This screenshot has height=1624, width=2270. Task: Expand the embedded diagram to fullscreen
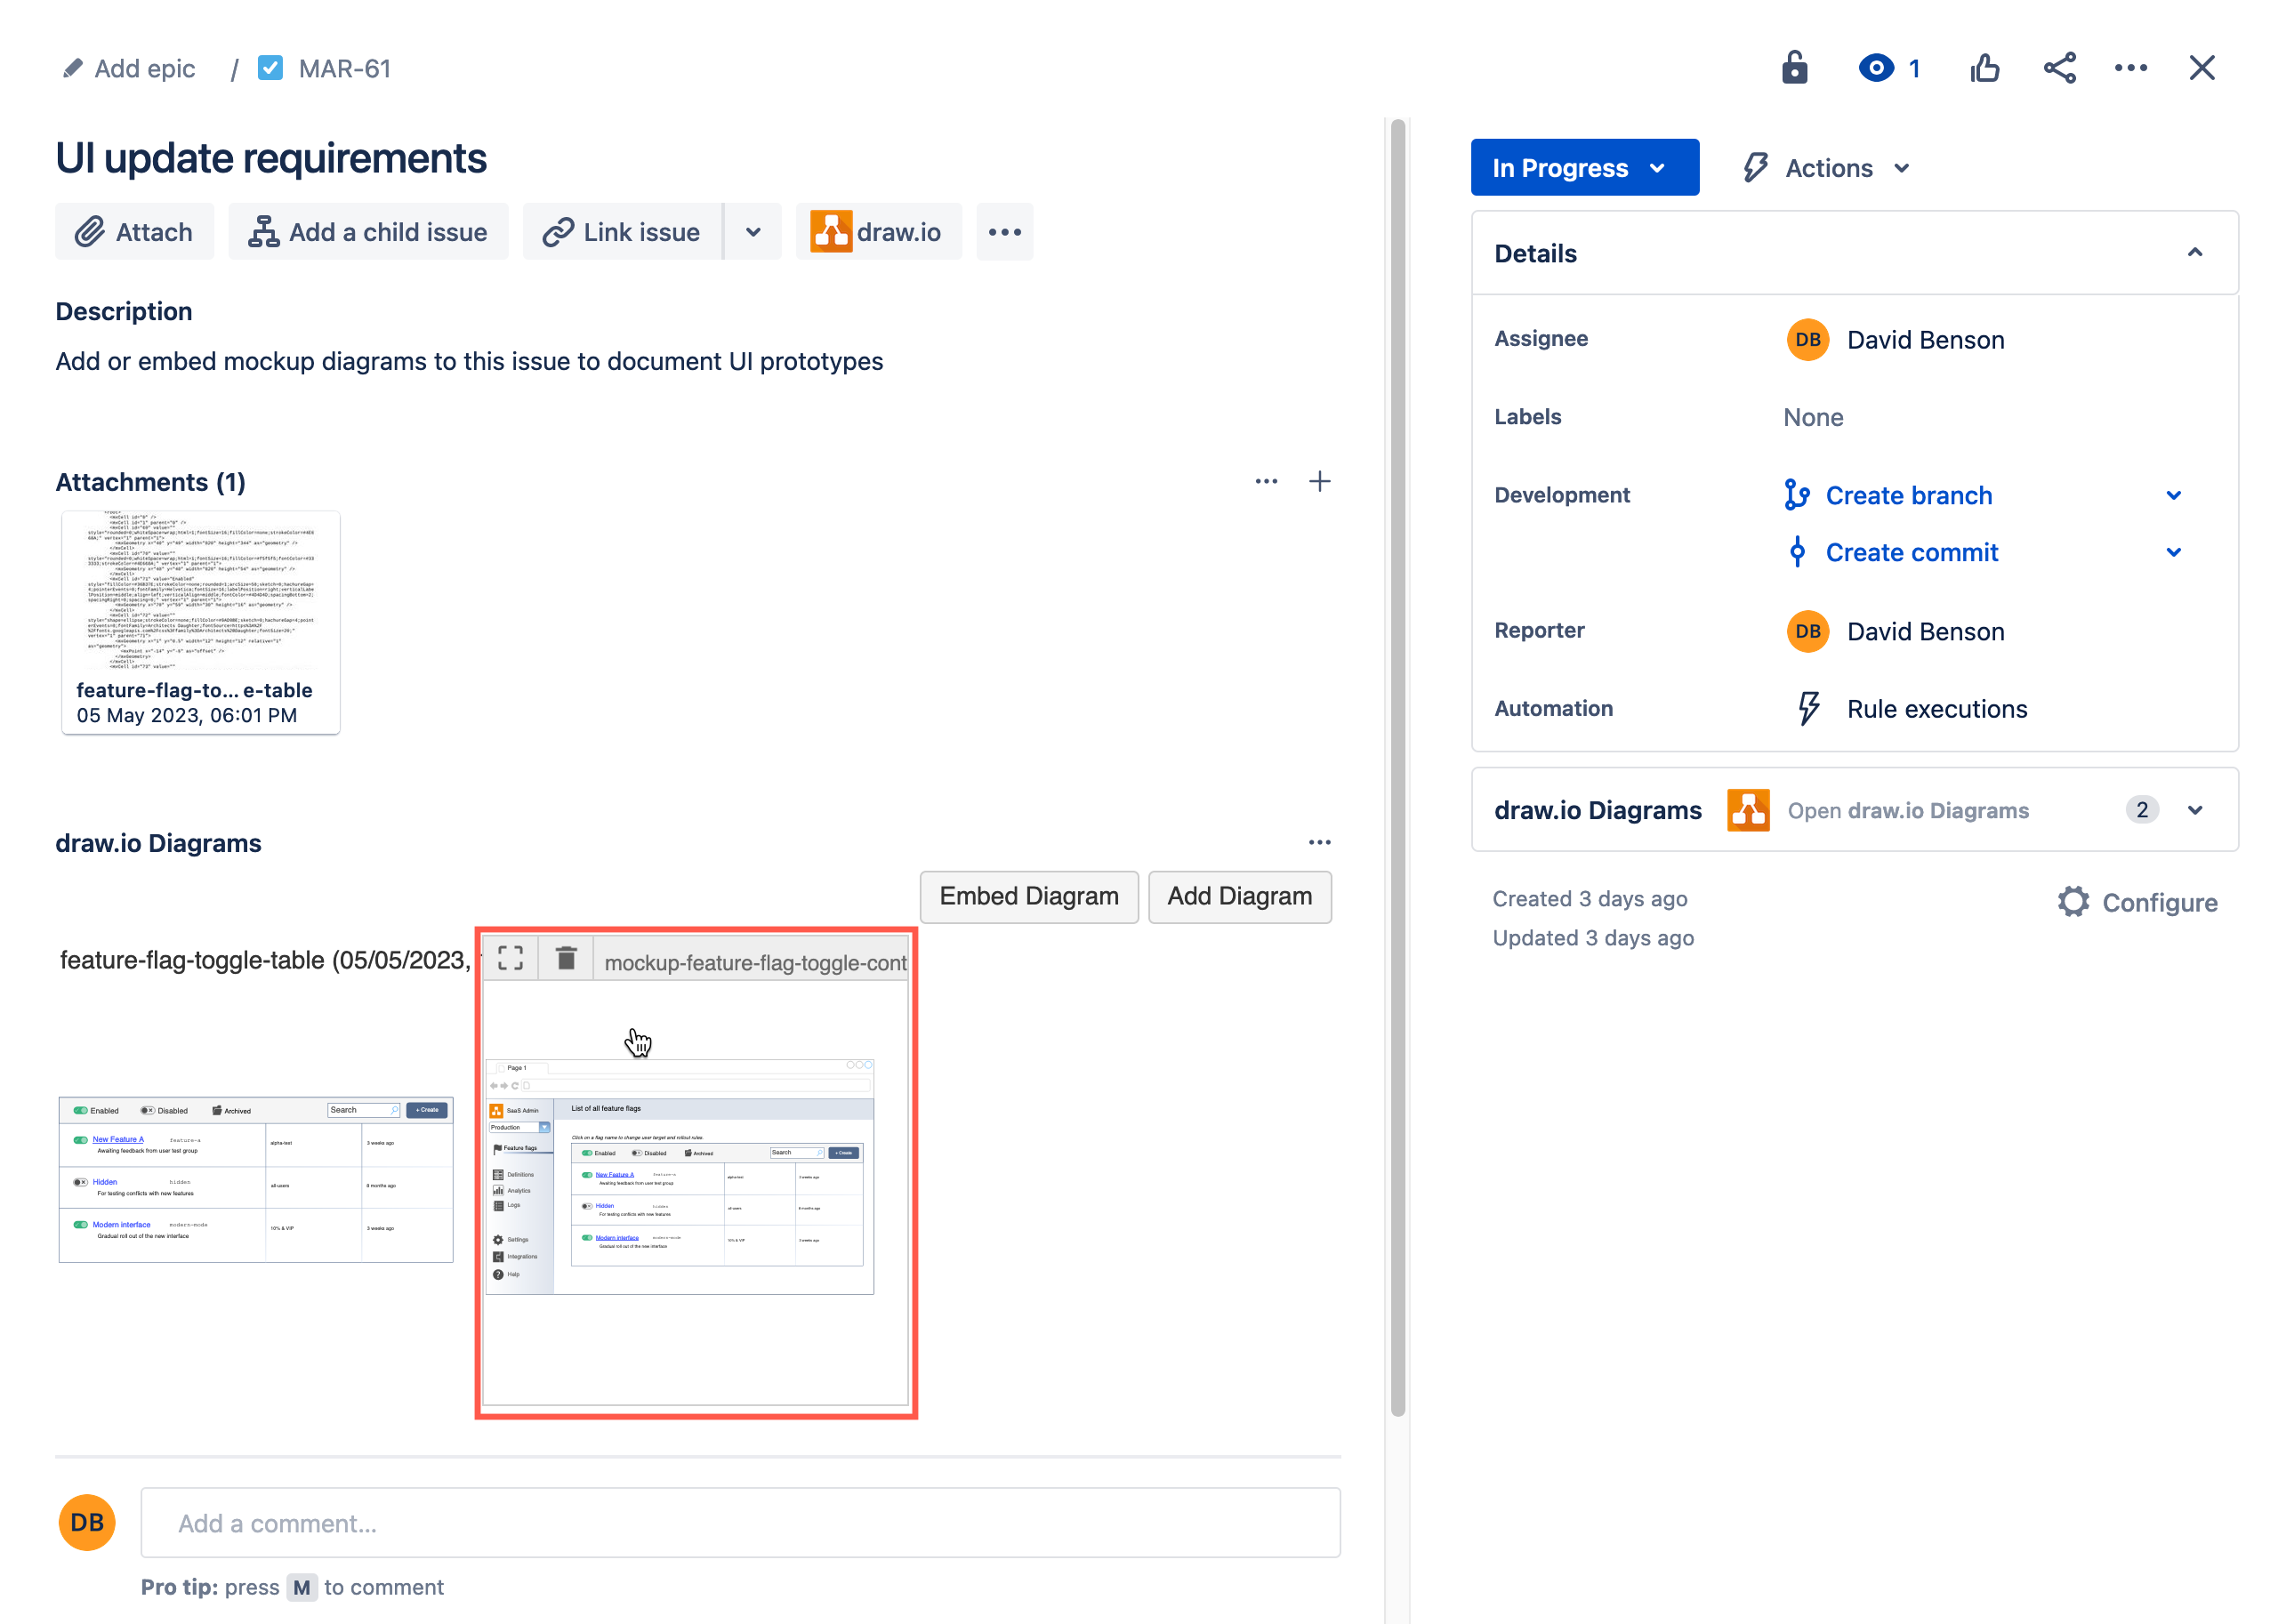point(511,957)
